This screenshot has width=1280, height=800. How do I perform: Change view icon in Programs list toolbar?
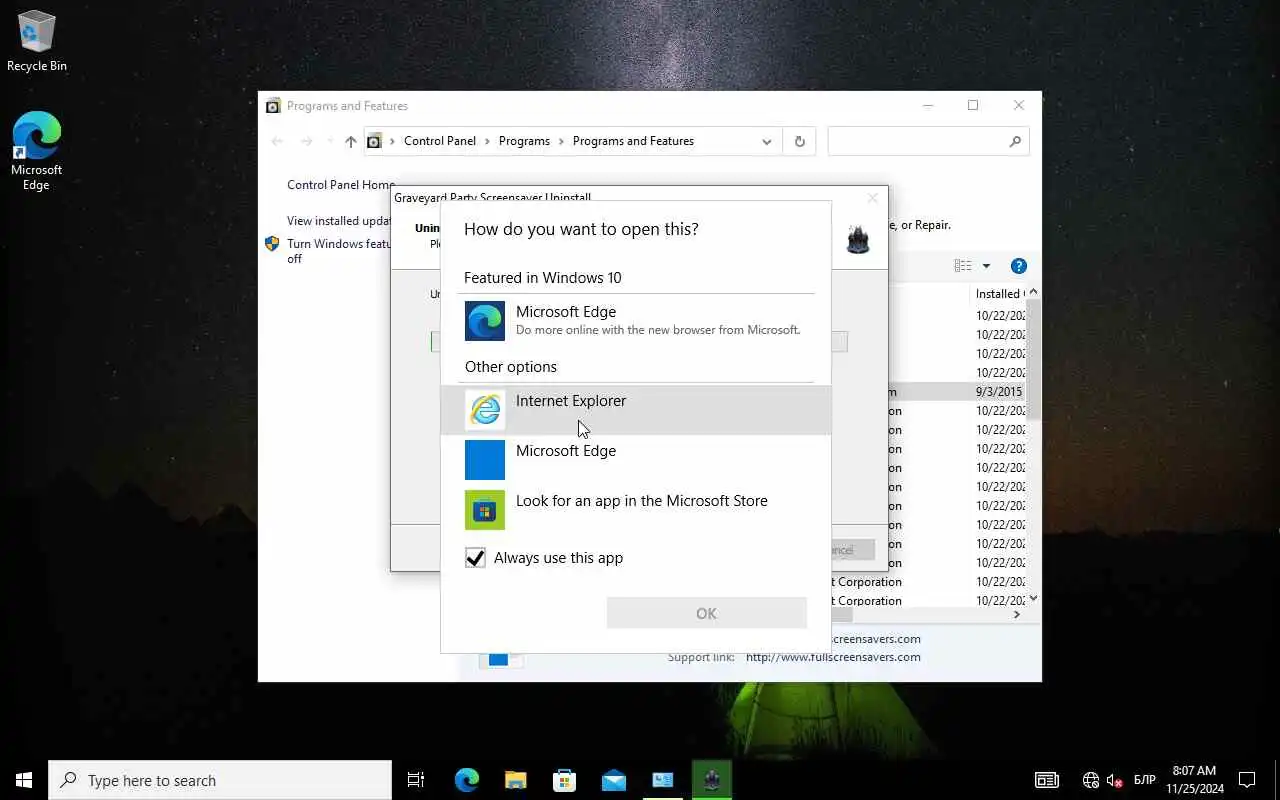point(963,266)
